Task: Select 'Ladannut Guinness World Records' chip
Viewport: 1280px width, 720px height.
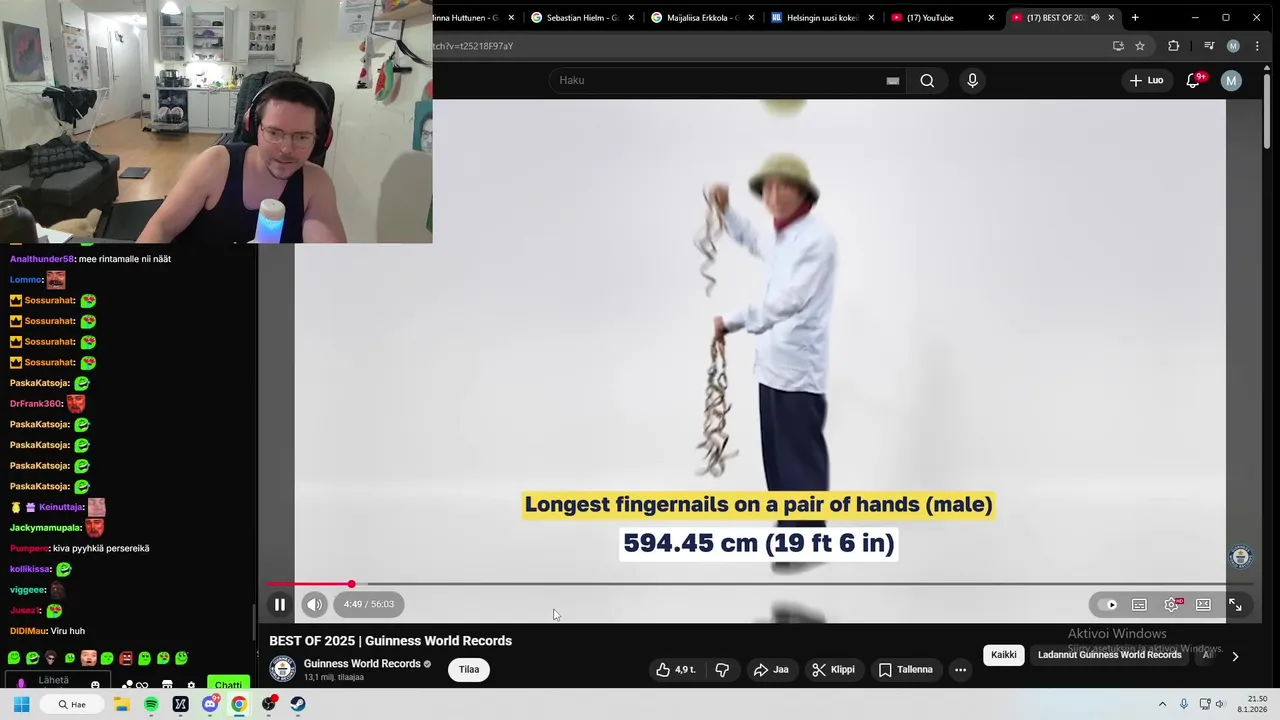Action: (x=1109, y=655)
